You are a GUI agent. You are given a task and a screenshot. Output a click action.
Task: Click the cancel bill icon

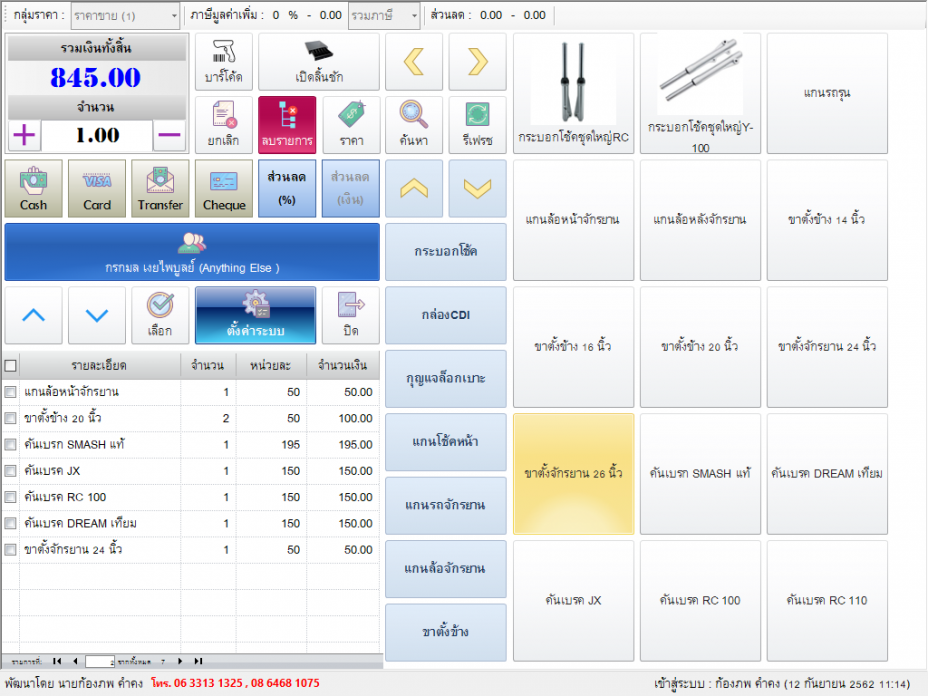(x=223, y=124)
